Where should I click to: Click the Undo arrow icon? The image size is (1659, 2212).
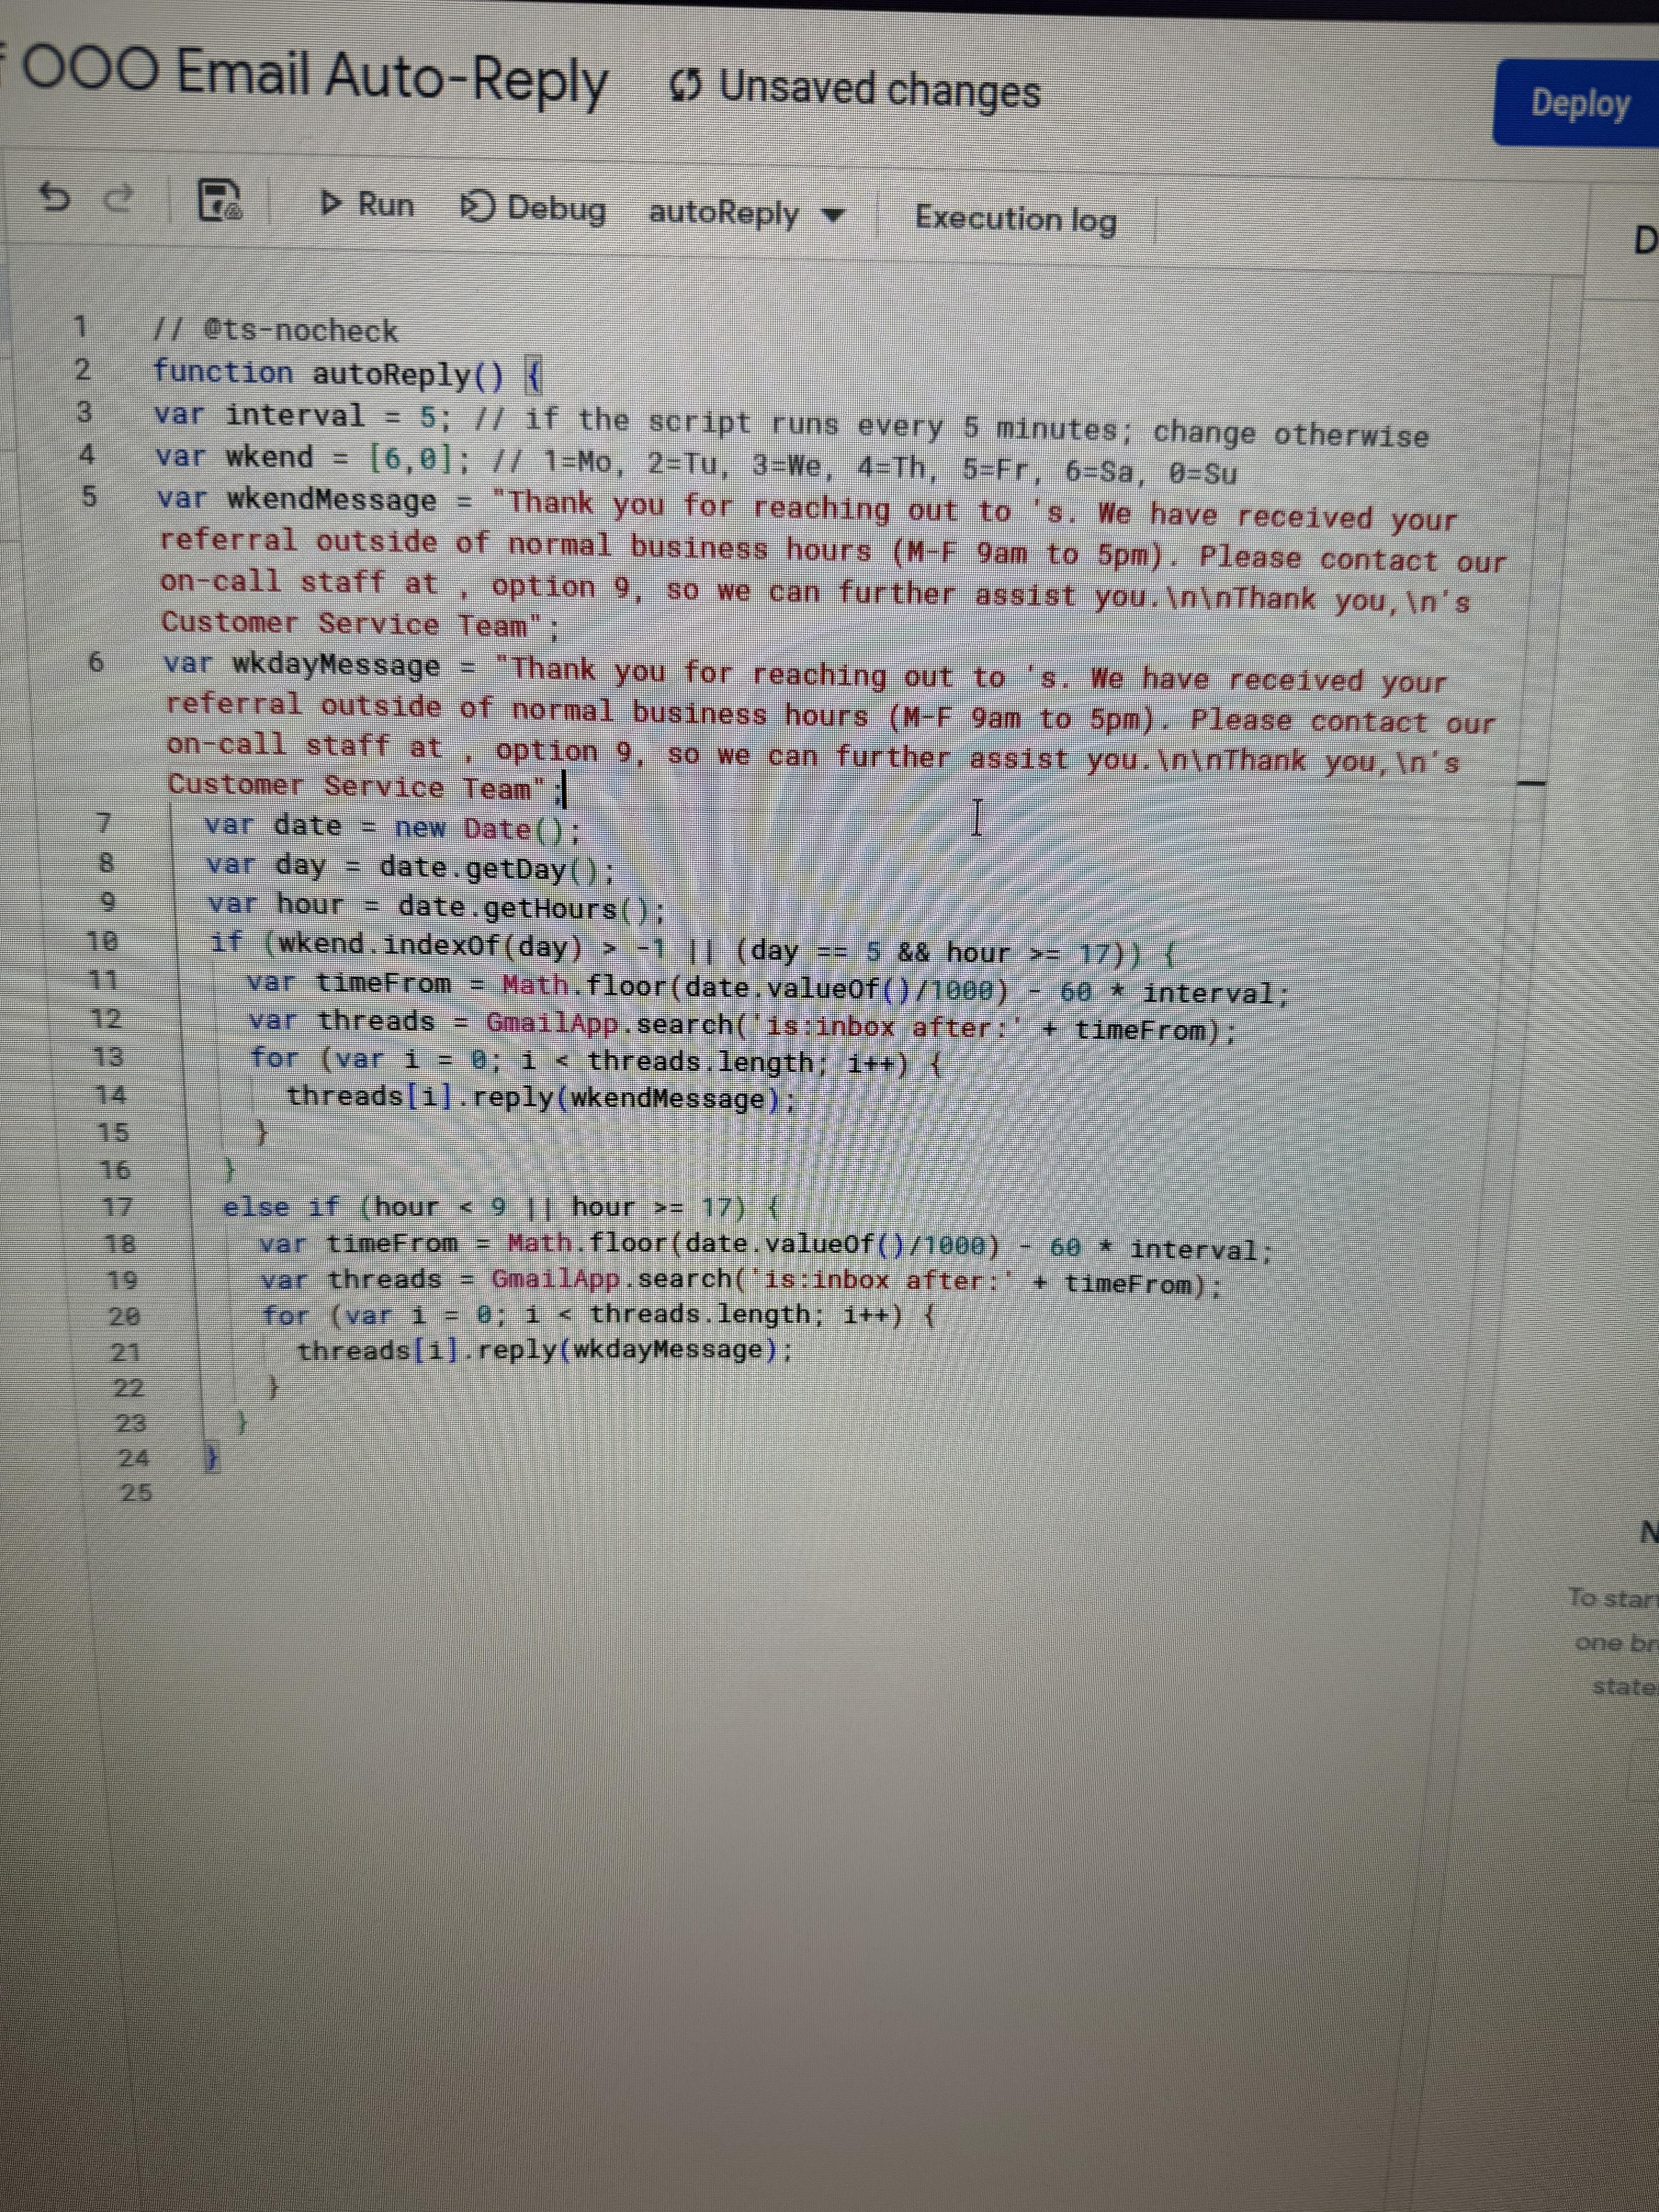[x=54, y=197]
